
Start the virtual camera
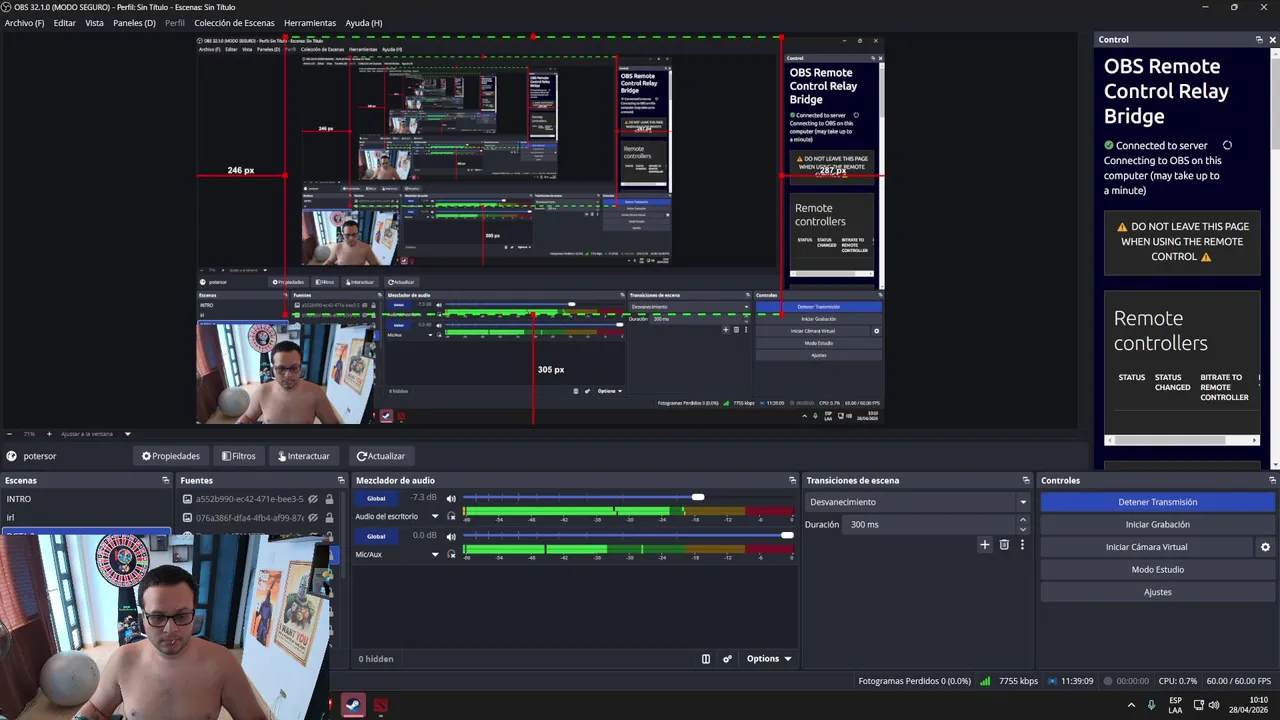point(1146,547)
